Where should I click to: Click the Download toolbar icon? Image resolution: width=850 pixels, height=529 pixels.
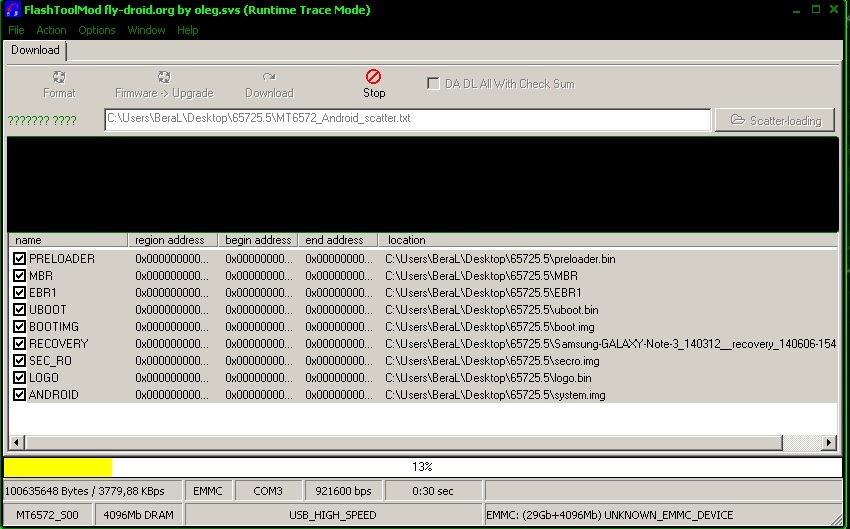tap(269, 77)
